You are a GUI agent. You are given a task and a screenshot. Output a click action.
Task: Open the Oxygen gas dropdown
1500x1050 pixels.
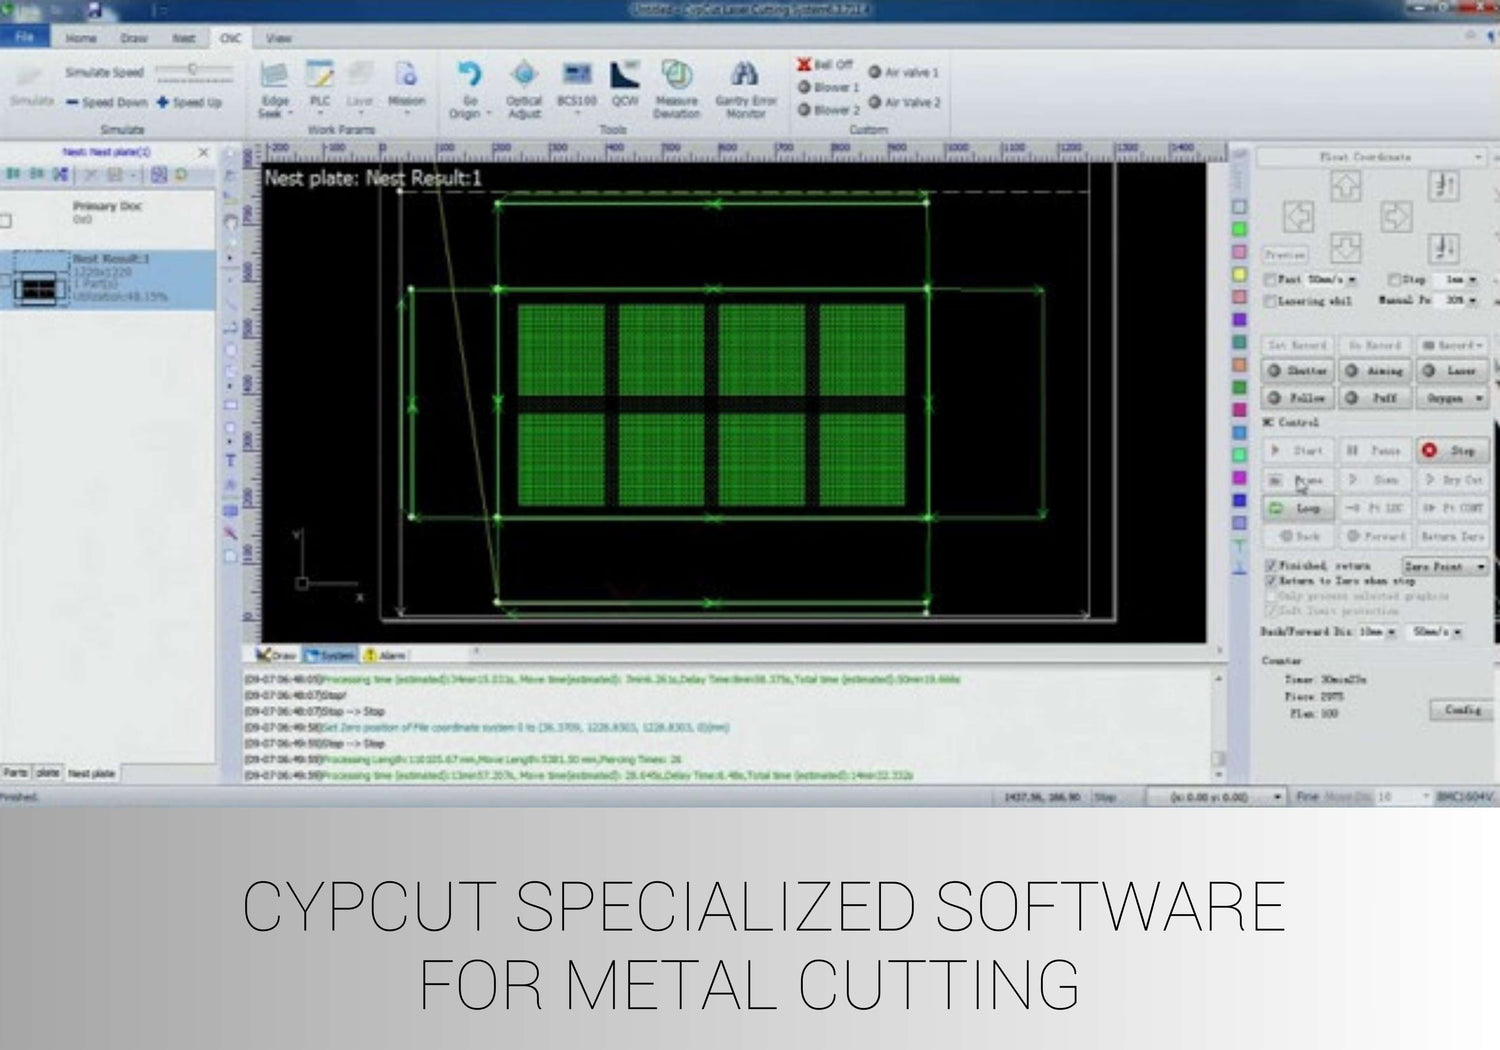1479,398
